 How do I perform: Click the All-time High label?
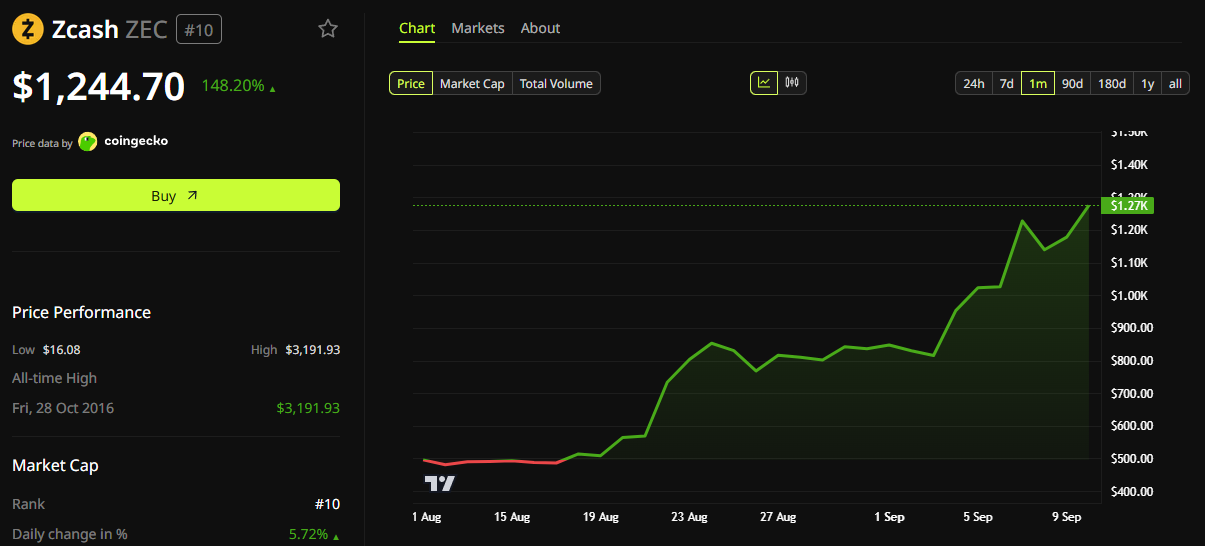[54, 378]
